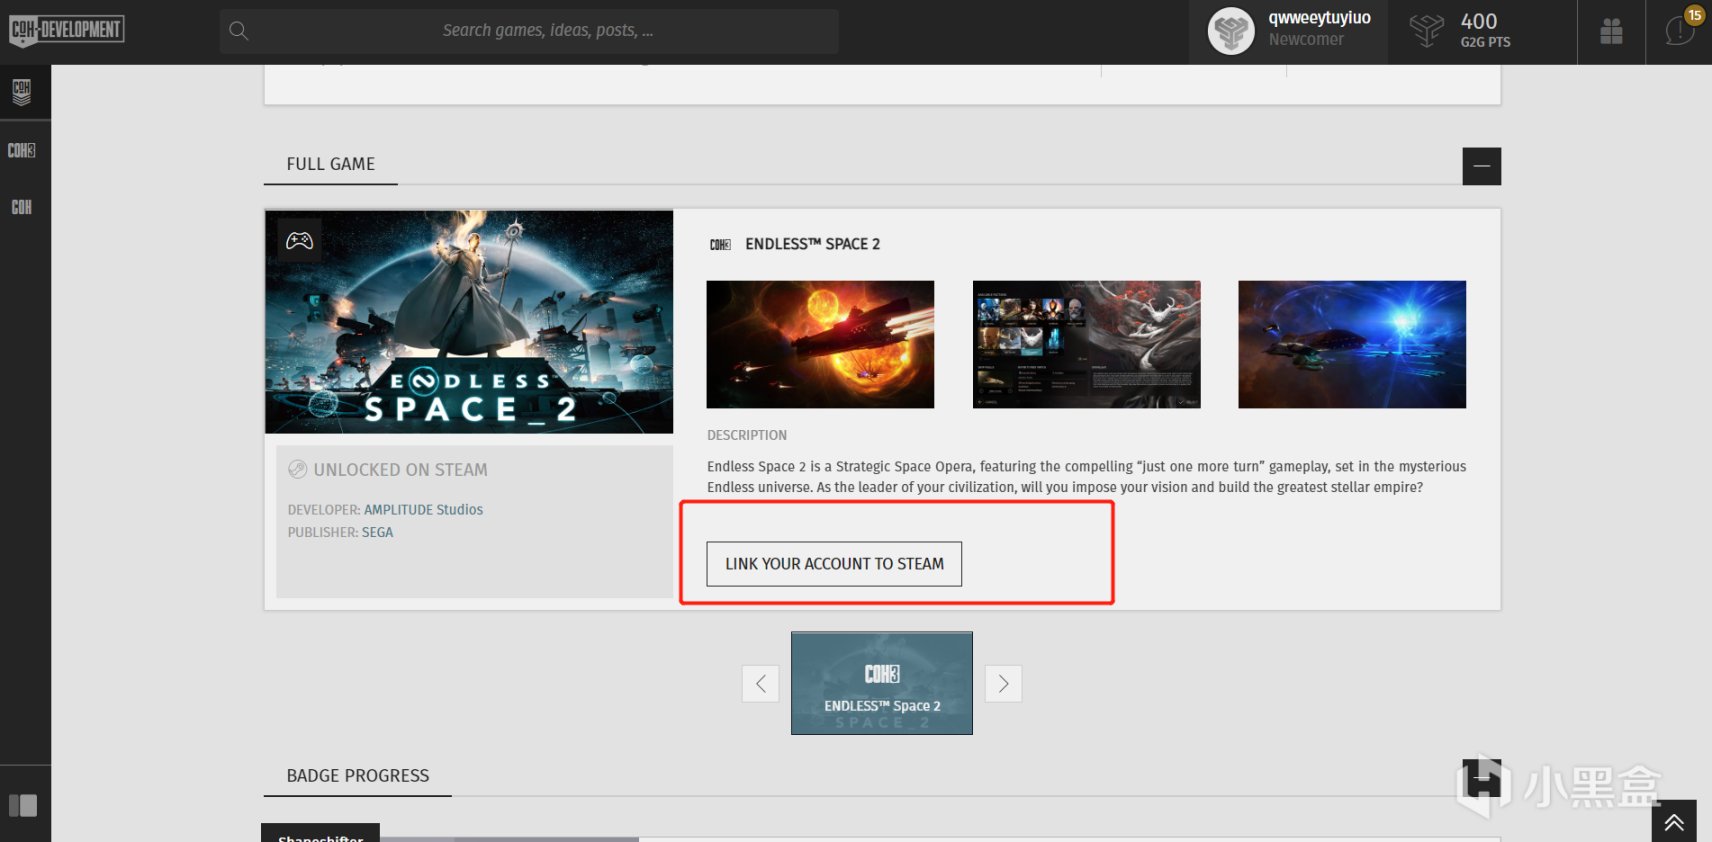Select the ENDLESS Space 2 carousel card

pyautogui.click(x=881, y=683)
